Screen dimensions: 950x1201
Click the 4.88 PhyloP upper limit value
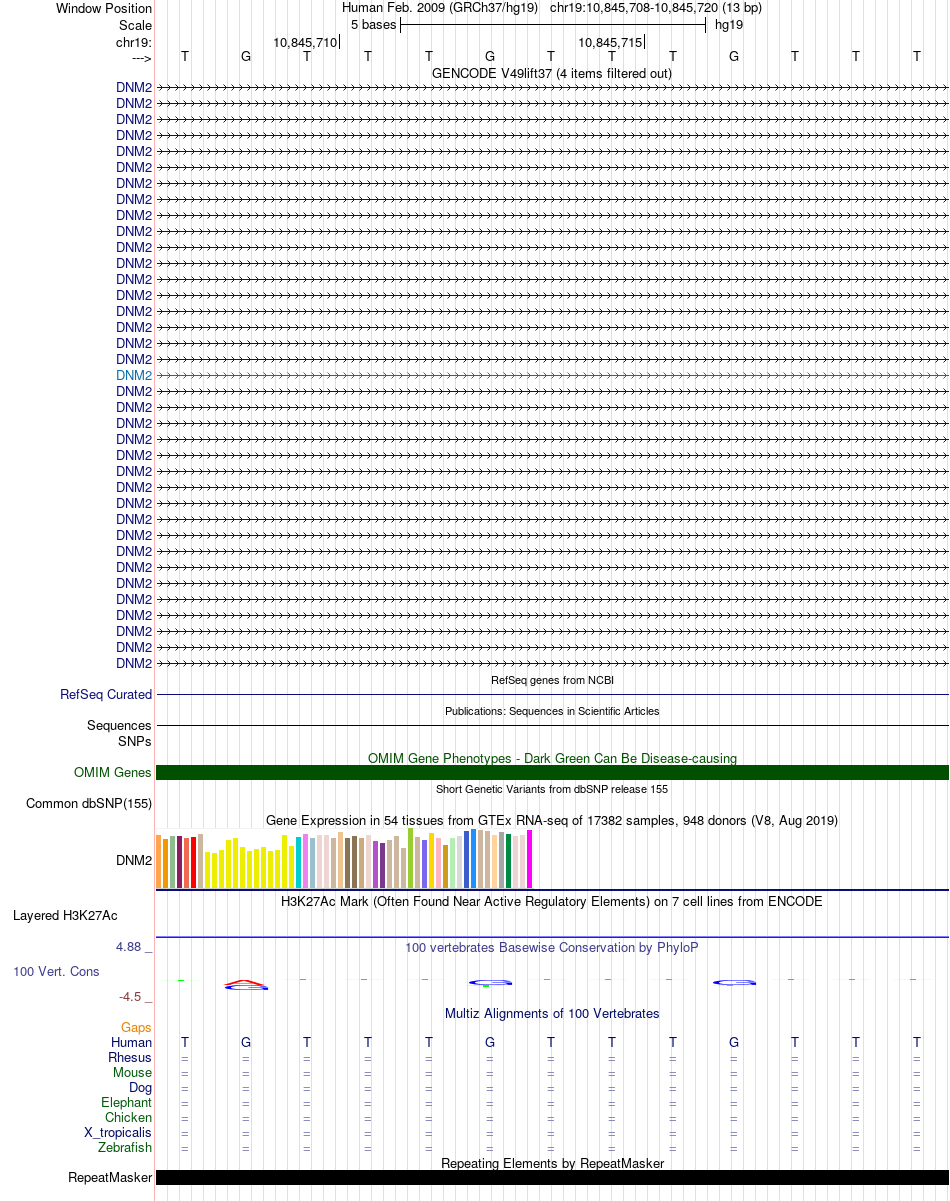click(x=134, y=947)
